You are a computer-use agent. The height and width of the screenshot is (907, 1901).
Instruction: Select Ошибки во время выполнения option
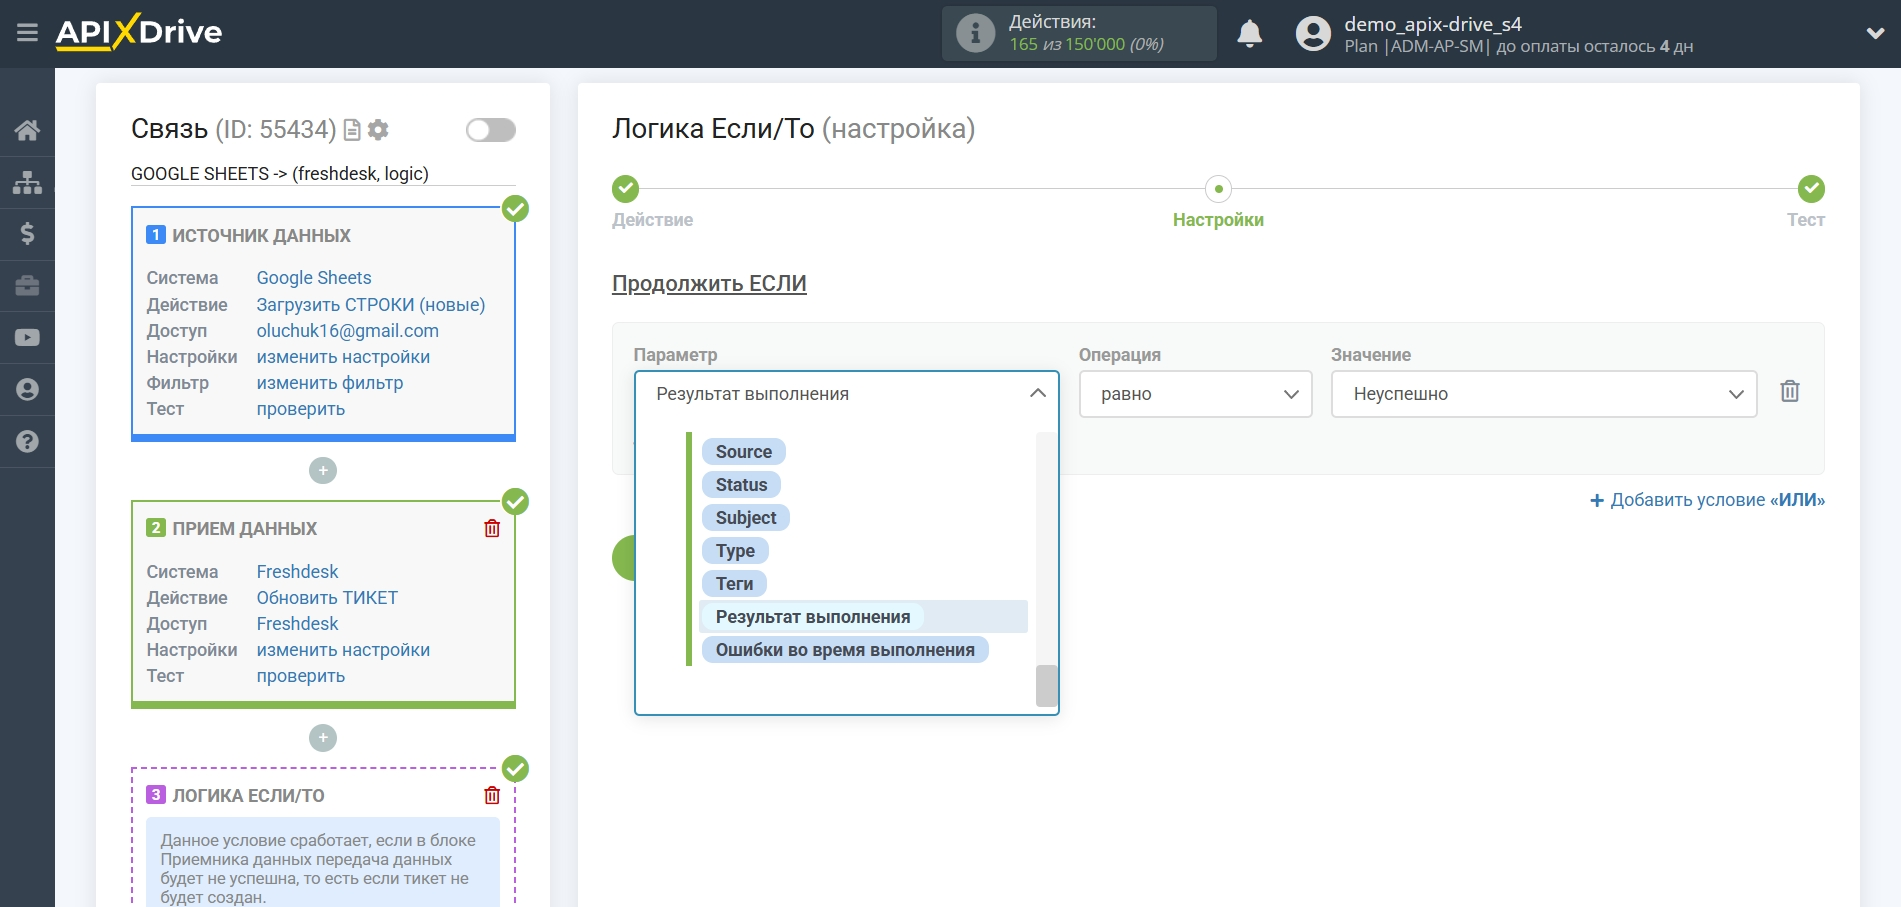[x=845, y=650]
